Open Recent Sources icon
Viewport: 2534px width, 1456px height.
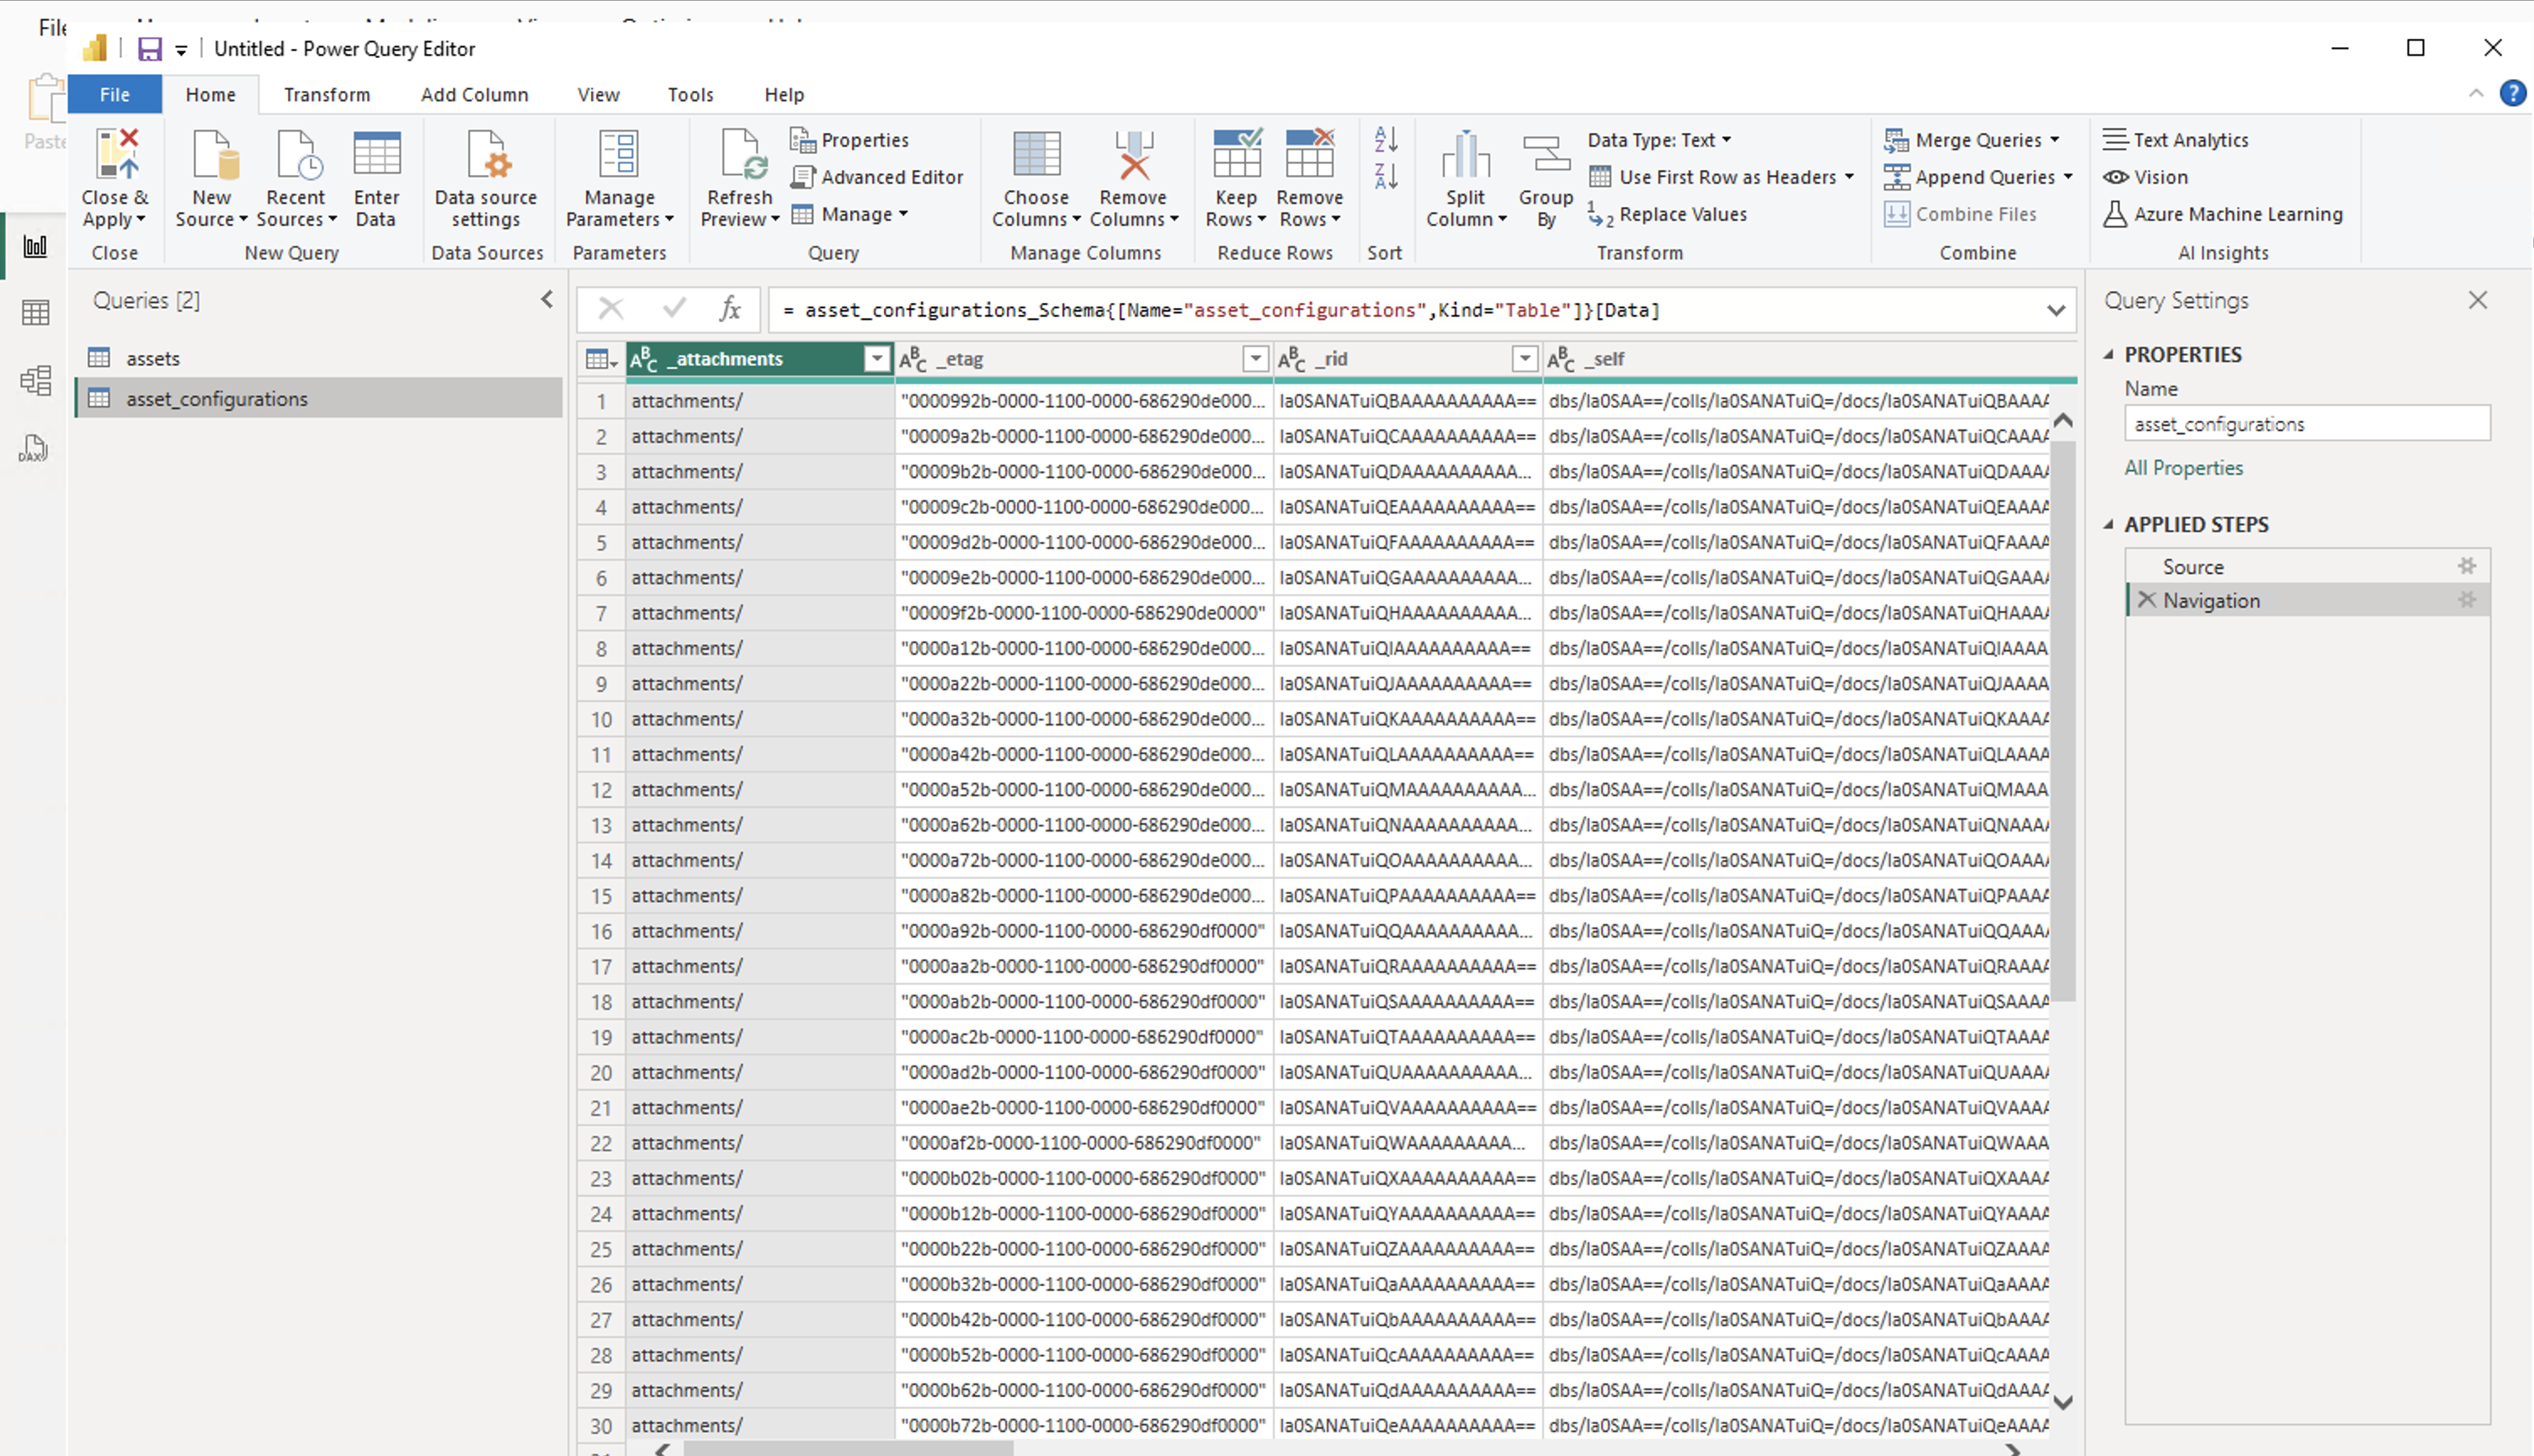tap(297, 154)
